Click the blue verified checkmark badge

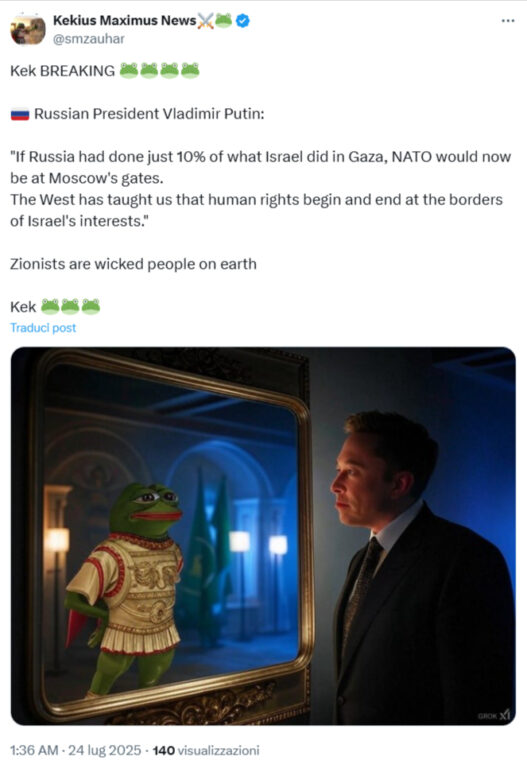tap(243, 21)
